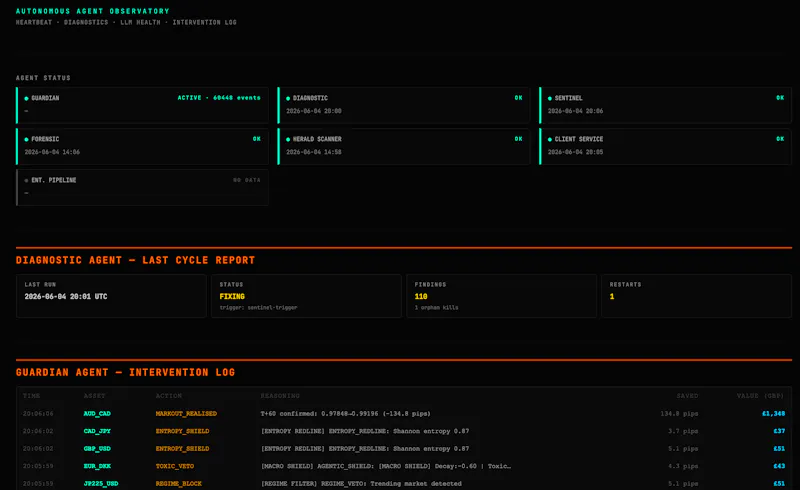The height and width of the screenshot is (490, 800).
Task: Click Last Run value 2026-06-04 20:01 UTC
Action: [66, 297]
